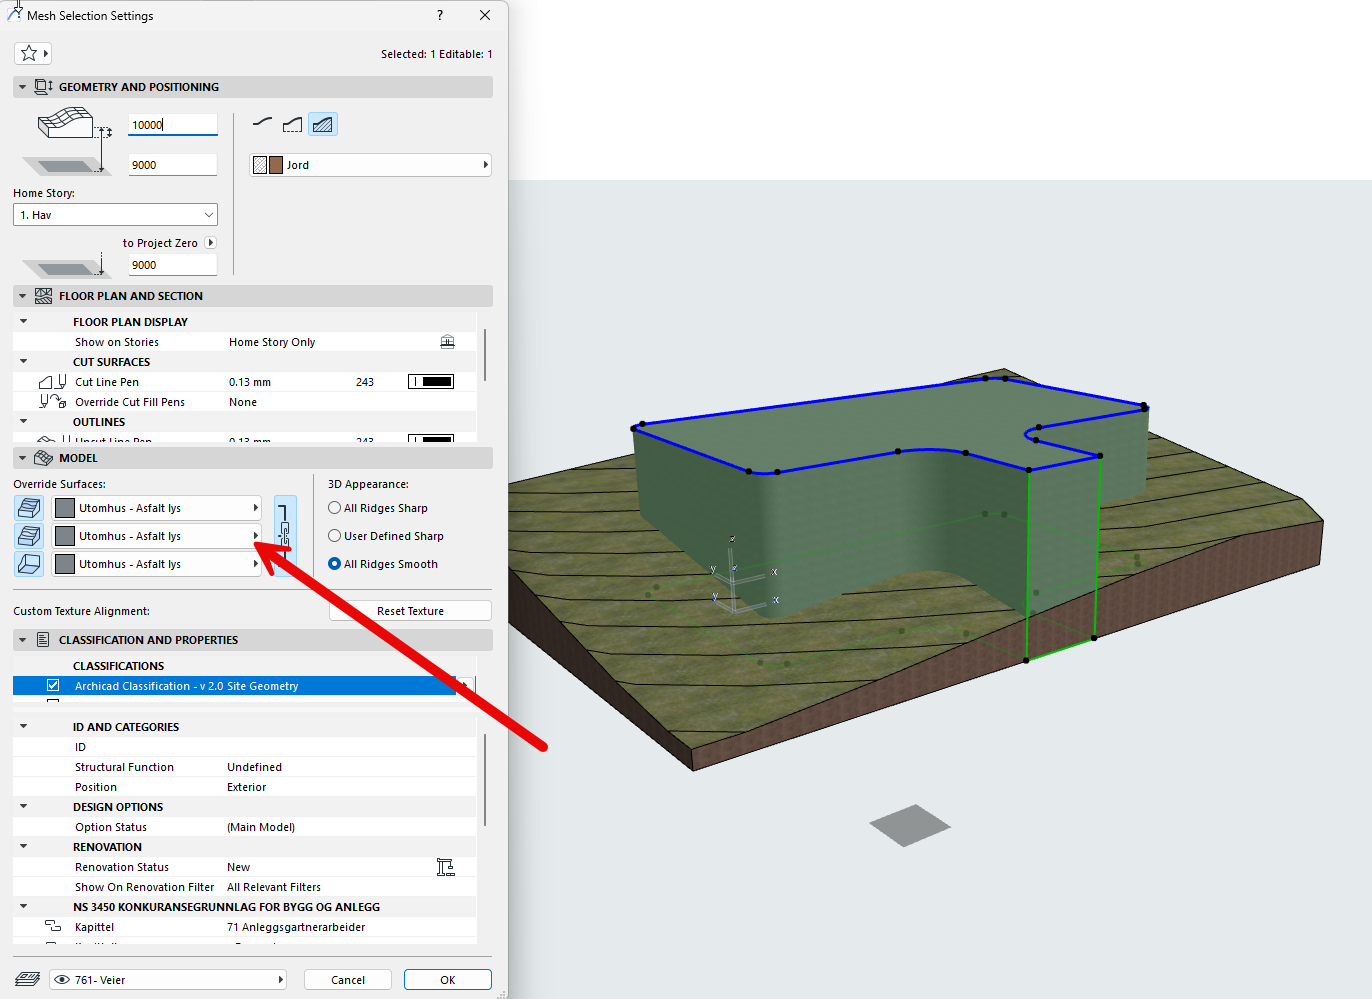Click Classification and Properties panel icon

click(43, 640)
